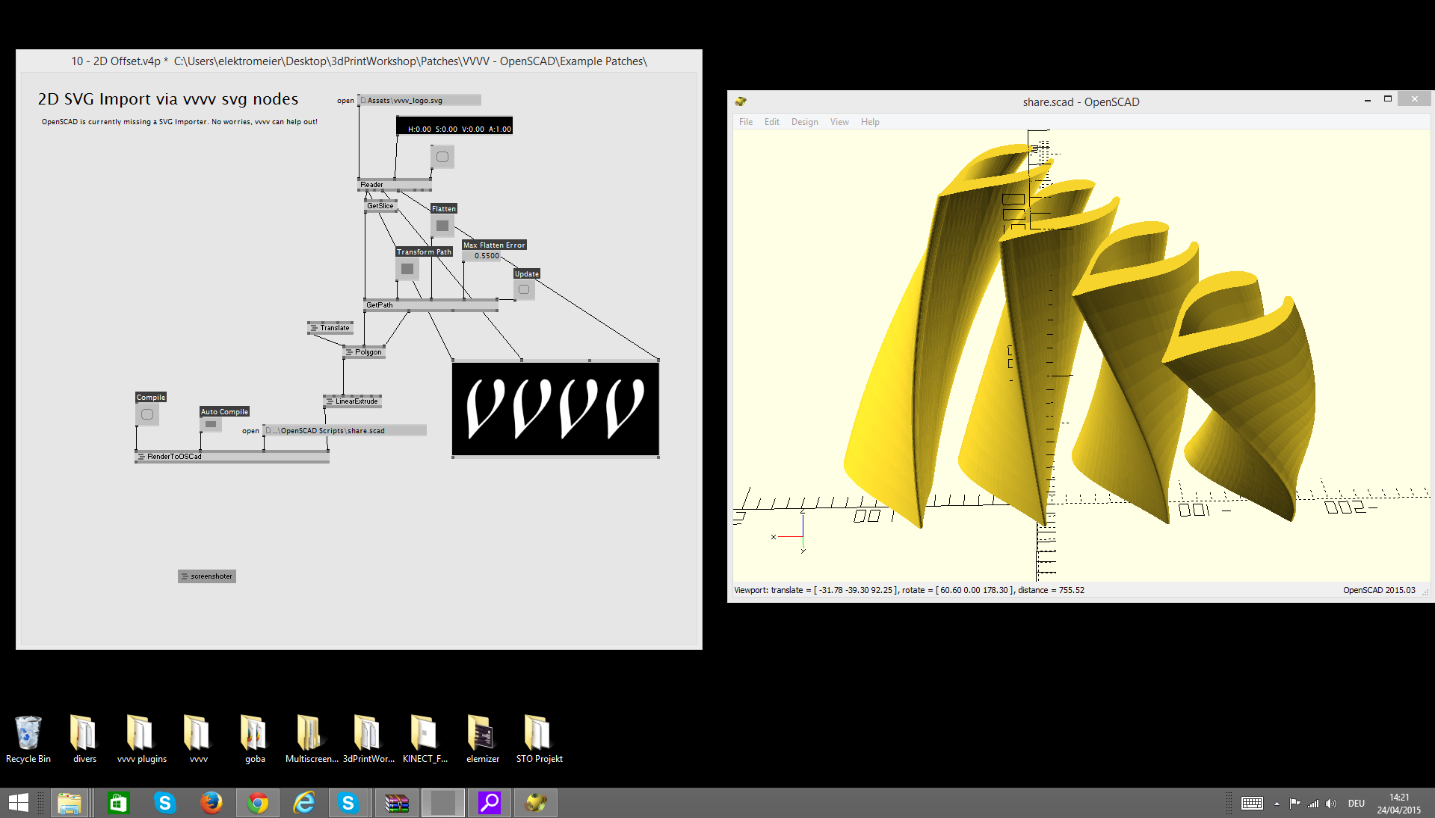Open the OpenSCAD app in the taskbar
1435x818 pixels.
pyautogui.click(x=537, y=803)
